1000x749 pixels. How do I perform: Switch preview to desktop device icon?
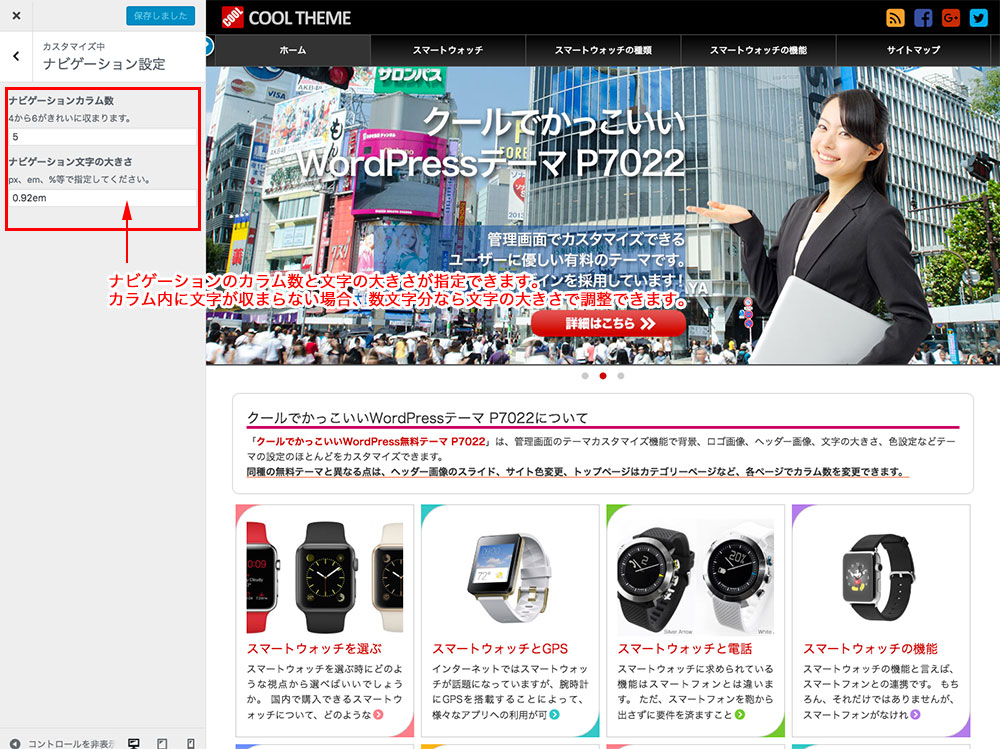134,743
